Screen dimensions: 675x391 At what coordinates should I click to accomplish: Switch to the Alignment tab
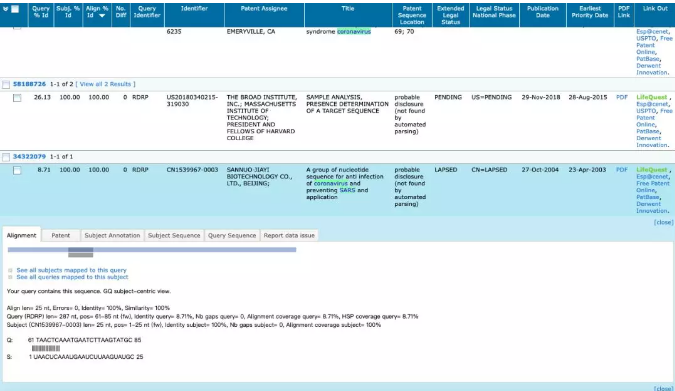(x=22, y=236)
